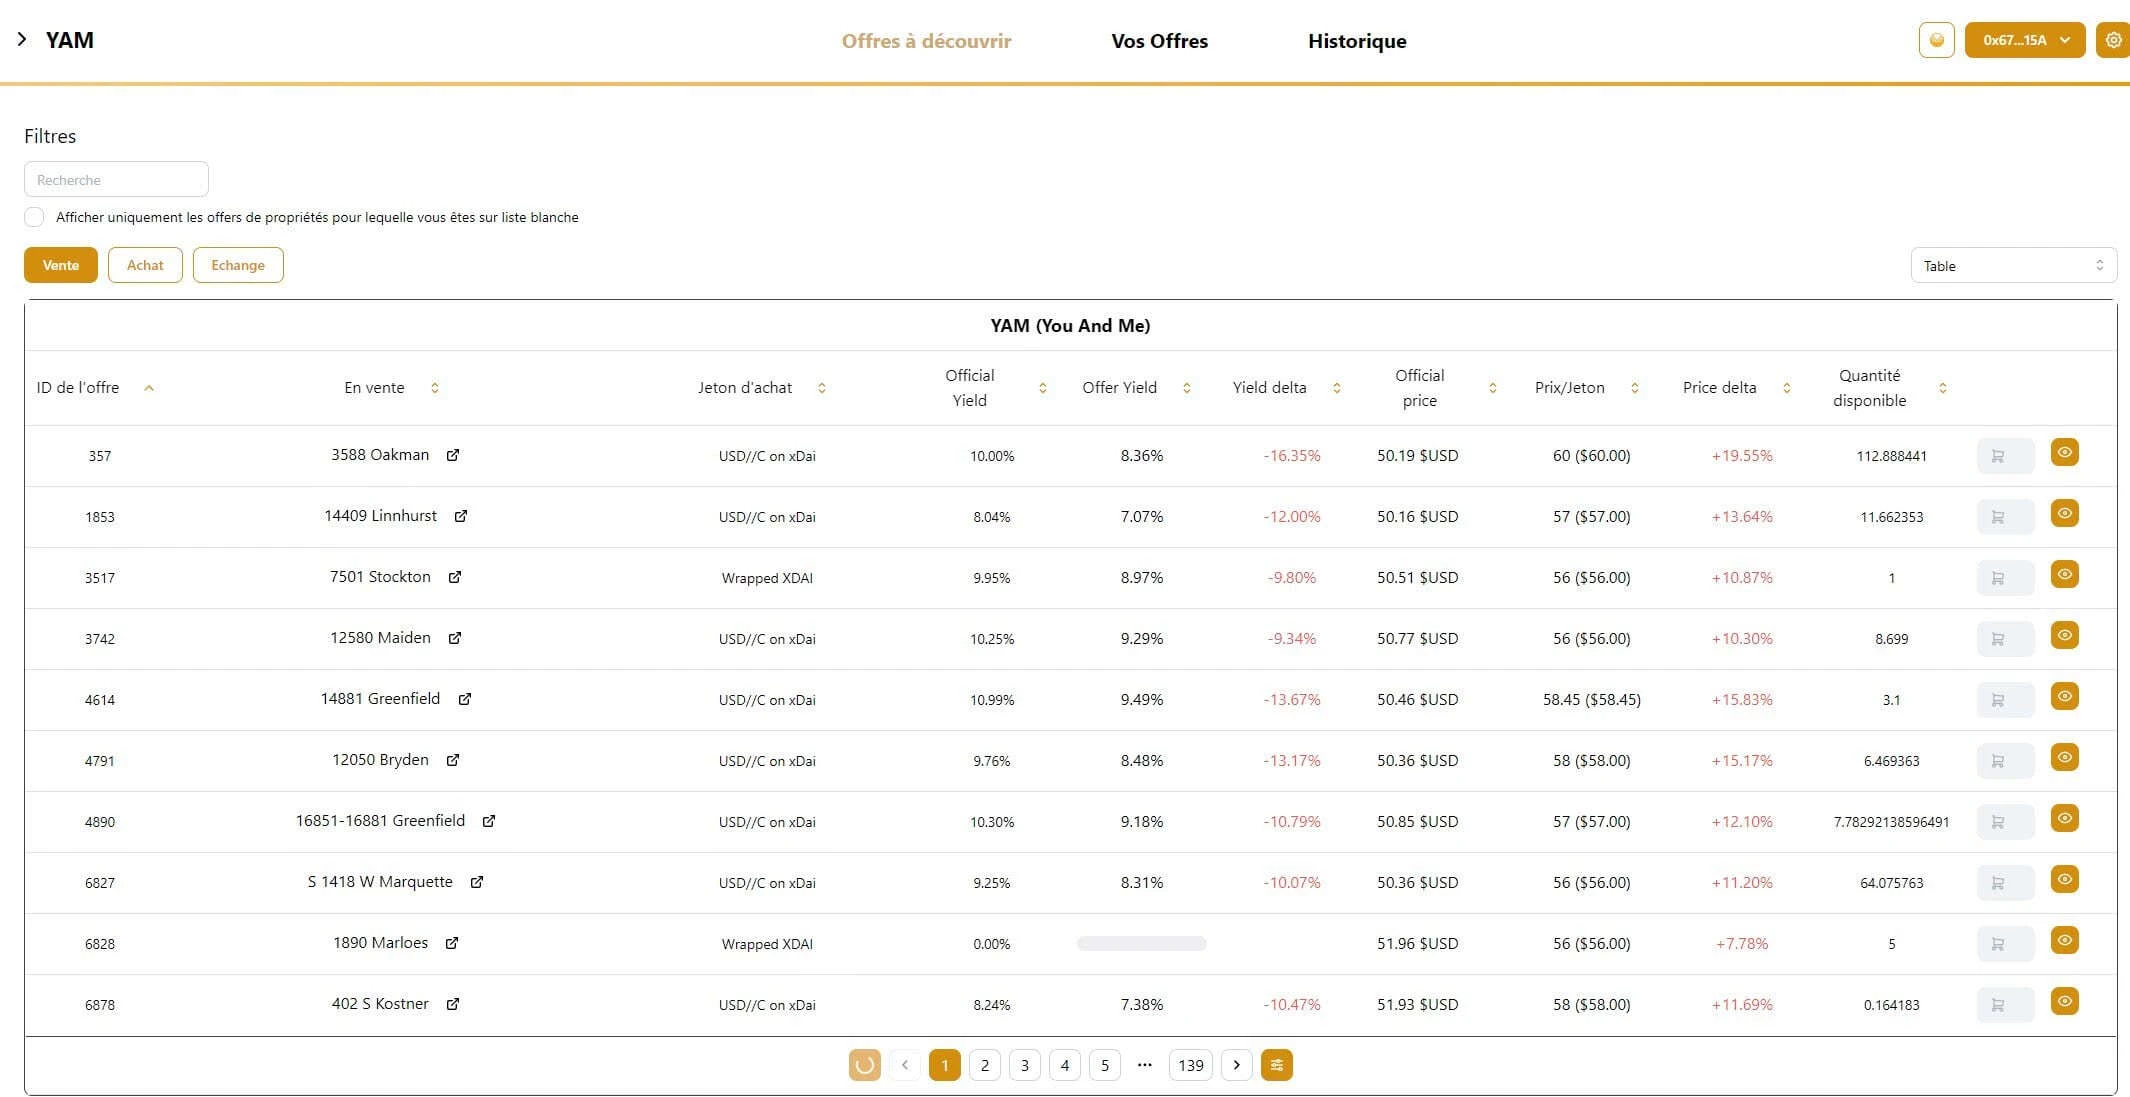The width and height of the screenshot is (2130, 1097).
Task: Go to page 2
Action: [985, 1065]
